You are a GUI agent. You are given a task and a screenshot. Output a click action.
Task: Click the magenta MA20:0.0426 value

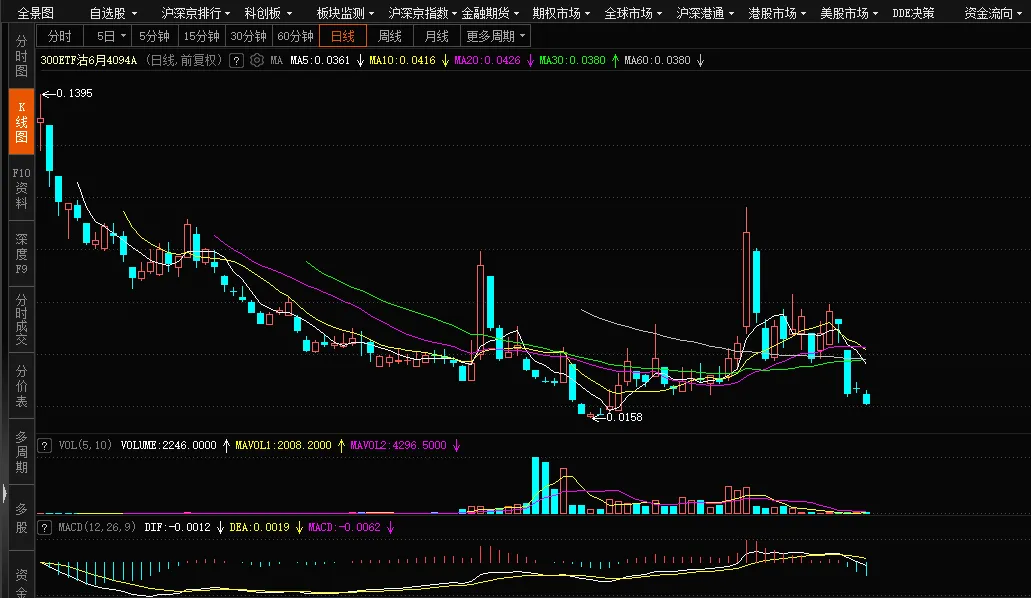[x=487, y=61]
